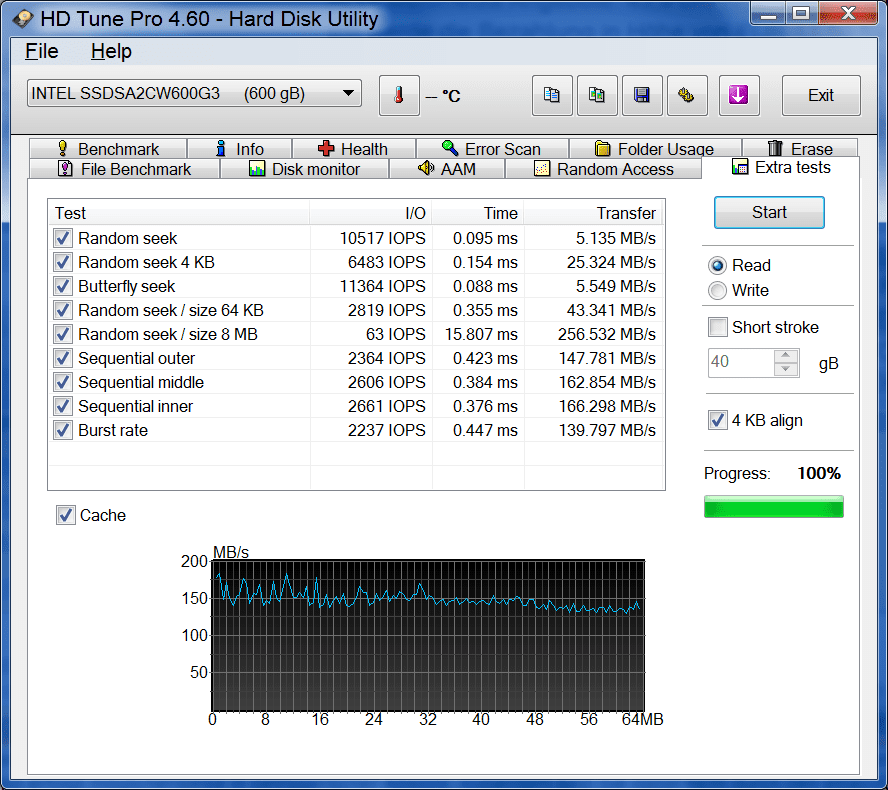Toggle Random seek / size 8 MB checkbox
Image resolution: width=888 pixels, height=790 pixels.
[x=63, y=334]
